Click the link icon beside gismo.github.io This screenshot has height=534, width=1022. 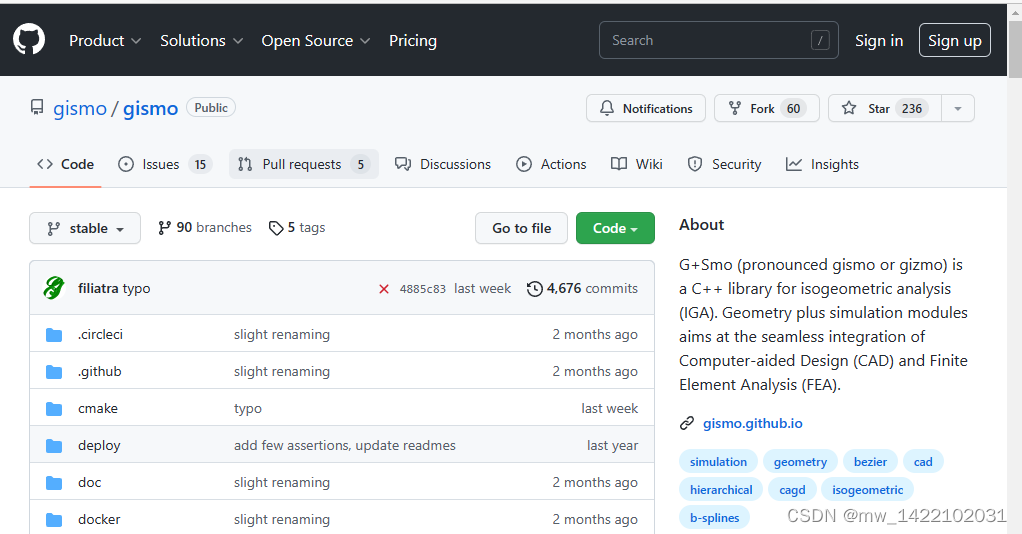click(687, 423)
